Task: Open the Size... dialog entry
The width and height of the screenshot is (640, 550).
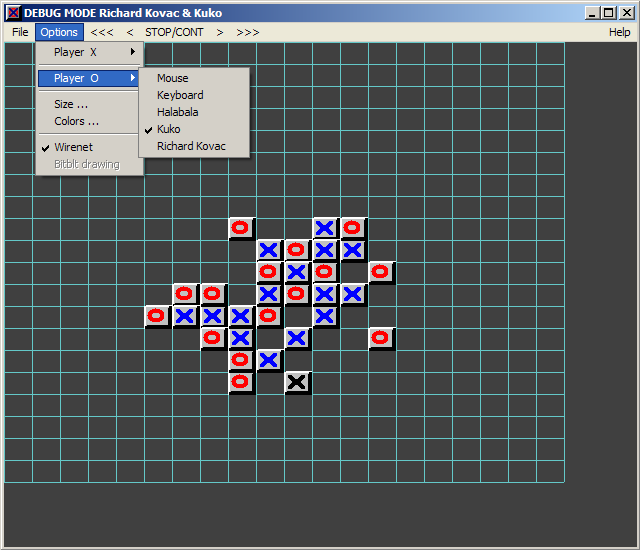Action: pyautogui.click(x=71, y=104)
